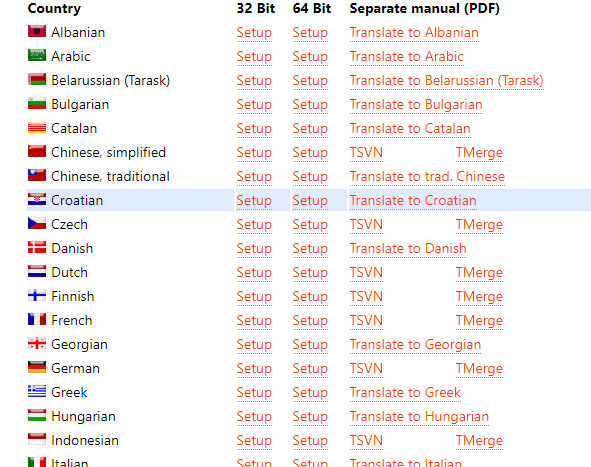Click the Czech flag icon
This screenshot has height=467, width=591.
[x=37, y=224]
